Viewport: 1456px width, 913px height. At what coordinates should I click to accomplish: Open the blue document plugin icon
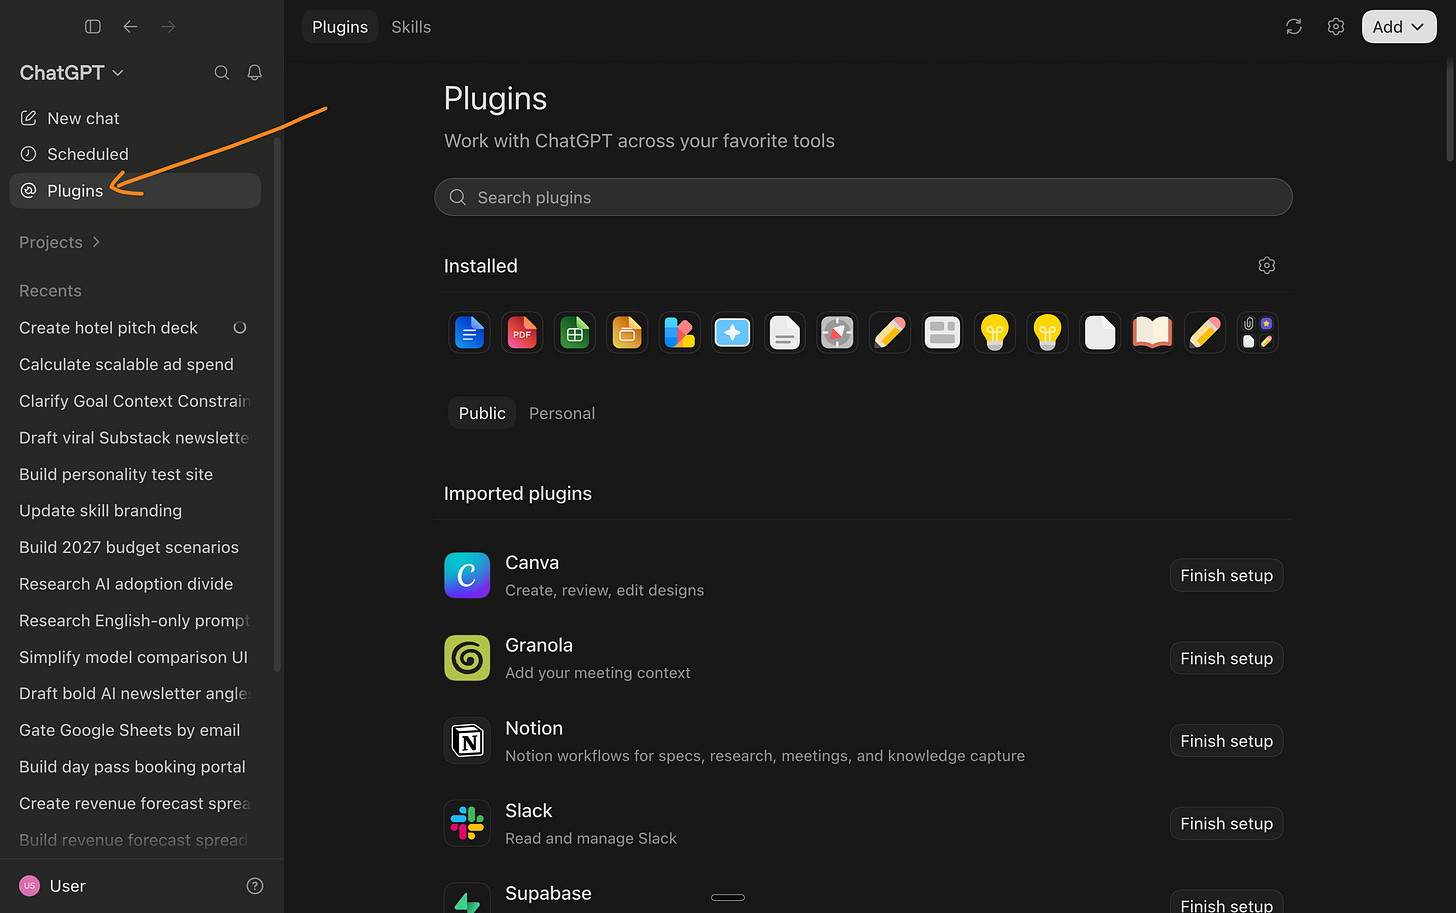coord(470,332)
